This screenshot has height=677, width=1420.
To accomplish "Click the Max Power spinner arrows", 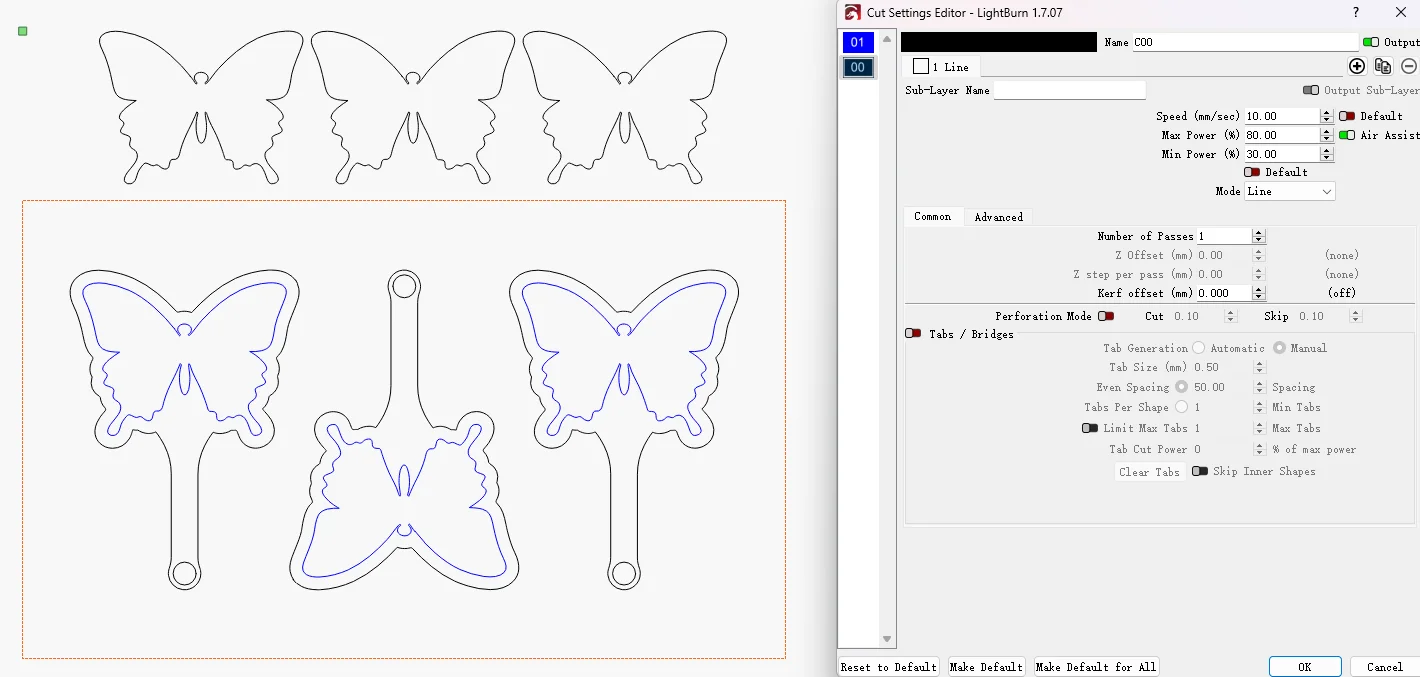I will (x=1327, y=135).
